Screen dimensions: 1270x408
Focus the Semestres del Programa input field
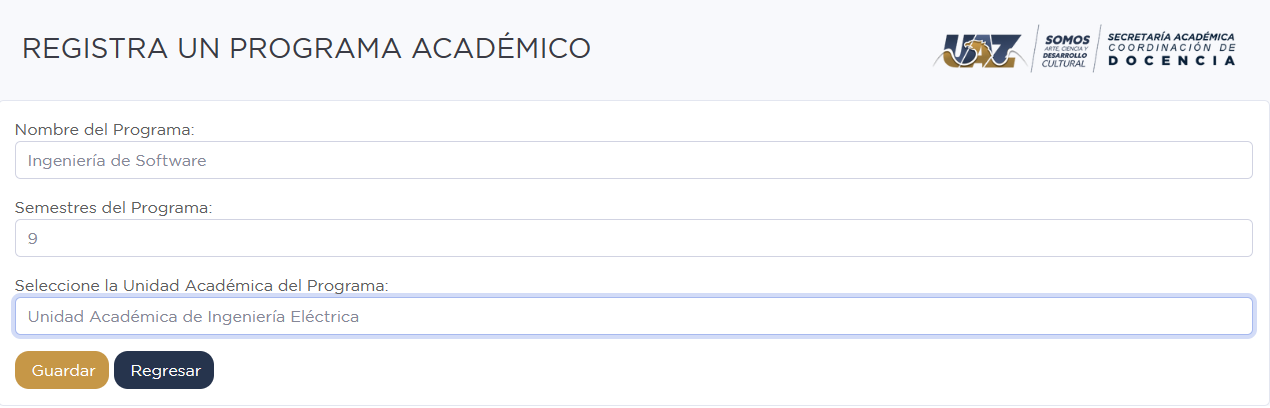click(x=634, y=238)
